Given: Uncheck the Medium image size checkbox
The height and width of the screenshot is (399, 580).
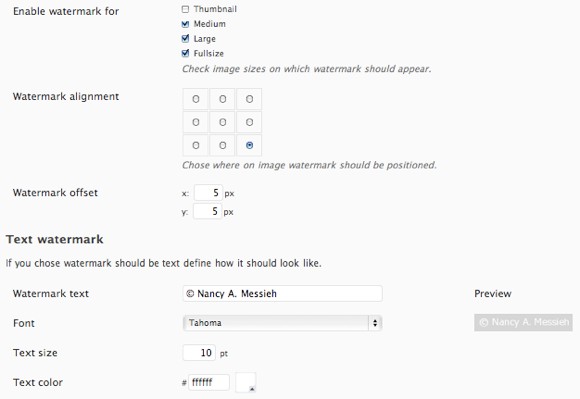Looking at the screenshot, I should [x=185, y=24].
